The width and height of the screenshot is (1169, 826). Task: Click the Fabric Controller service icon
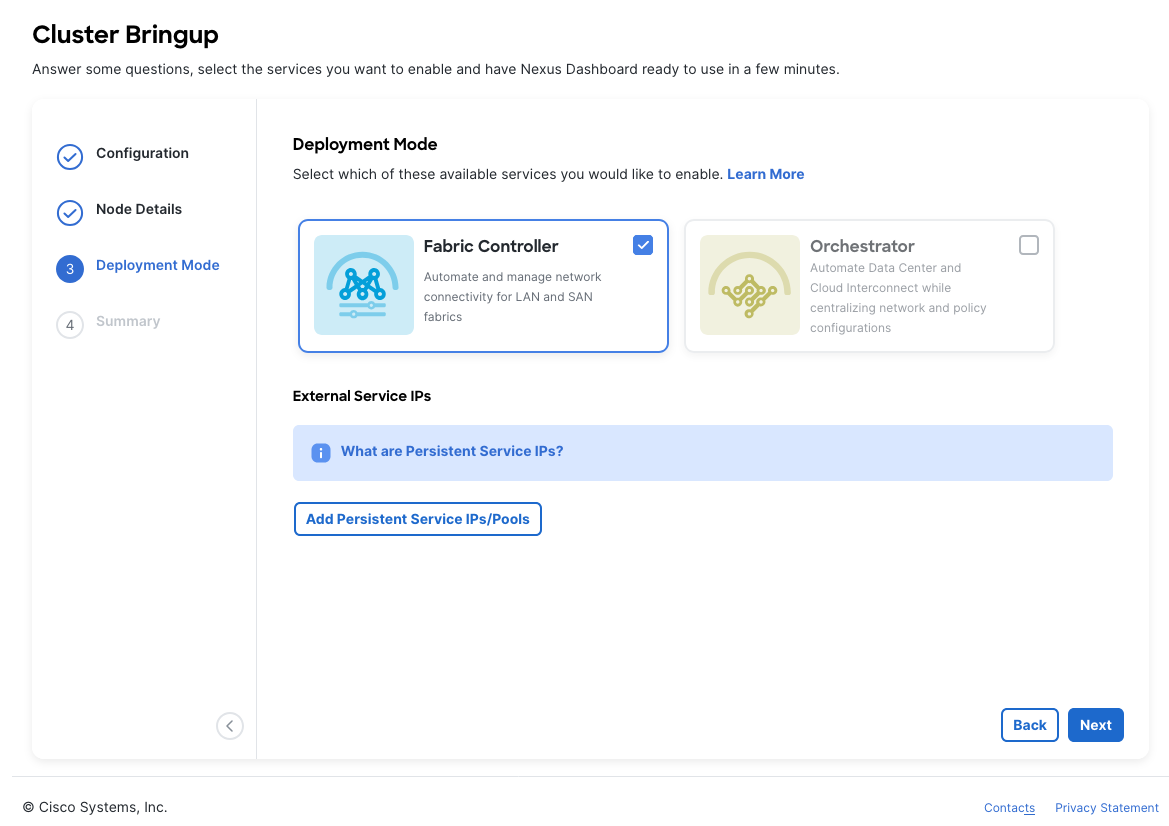pos(364,285)
